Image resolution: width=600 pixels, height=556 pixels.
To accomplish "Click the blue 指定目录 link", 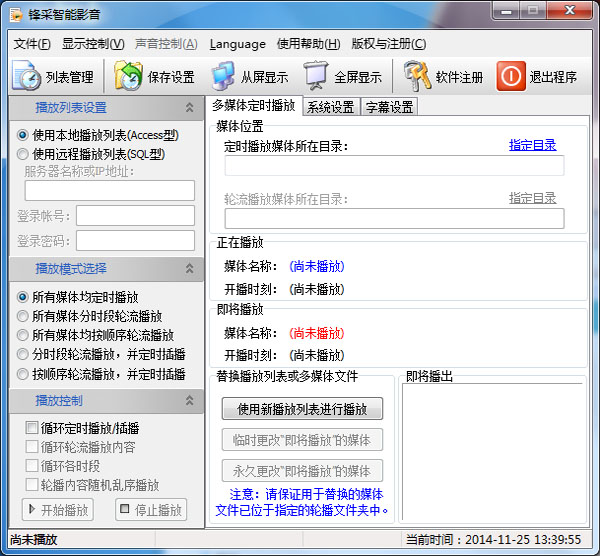I will 532,146.
